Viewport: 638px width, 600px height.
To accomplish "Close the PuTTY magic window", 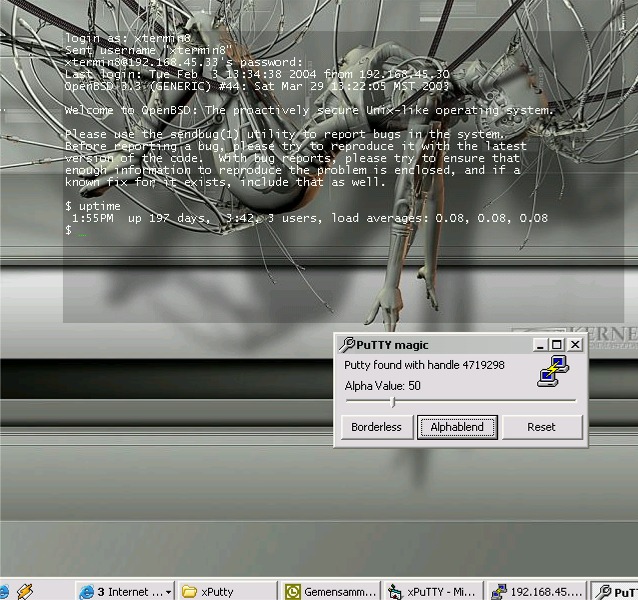I will (x=575, y=345).
